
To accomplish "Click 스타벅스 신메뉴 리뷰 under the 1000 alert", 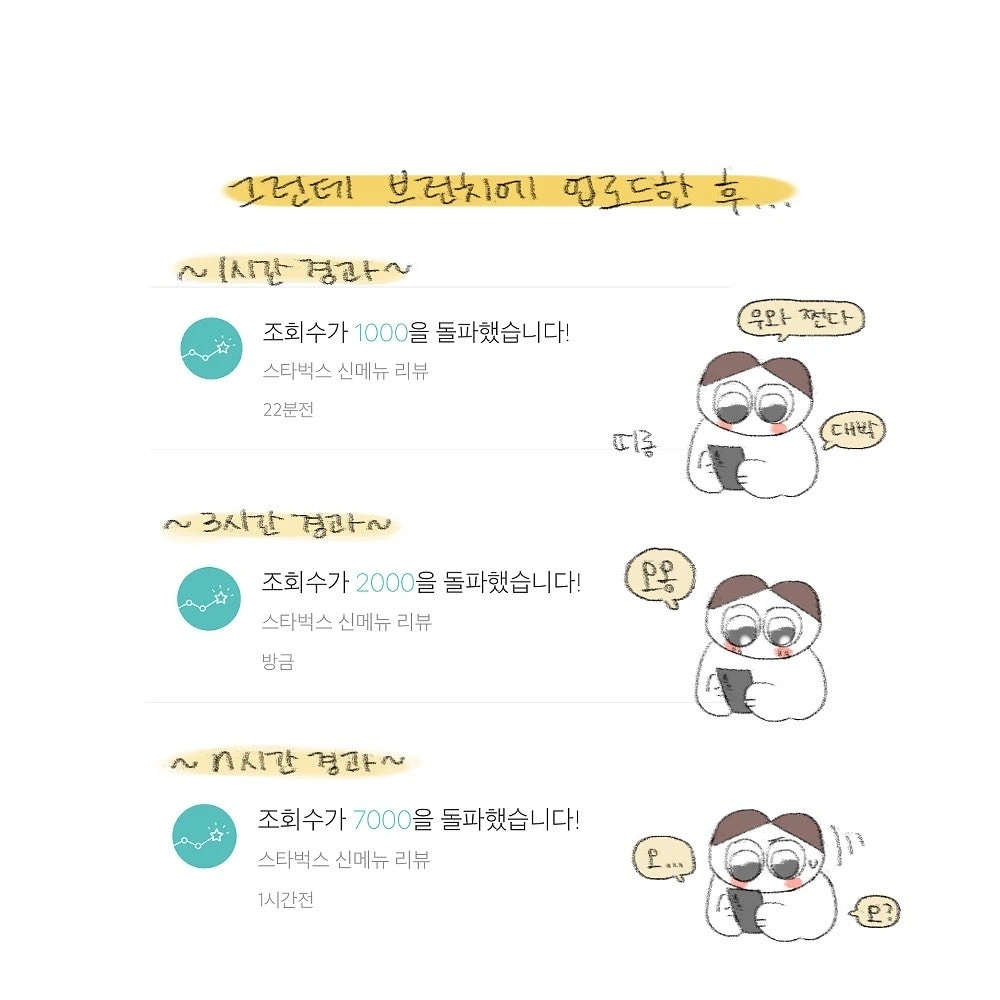I will (x=345, y=371).
